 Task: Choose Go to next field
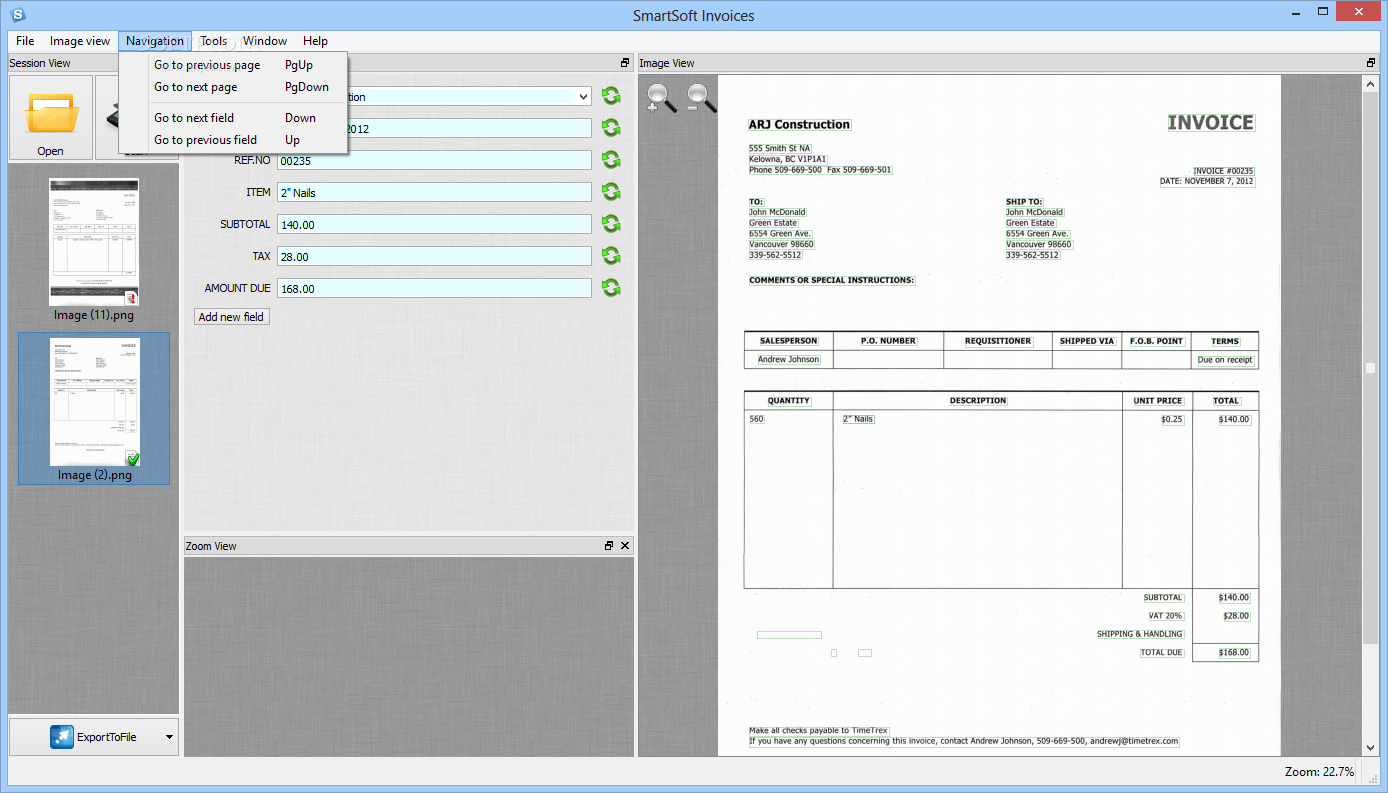pos(233,118)
